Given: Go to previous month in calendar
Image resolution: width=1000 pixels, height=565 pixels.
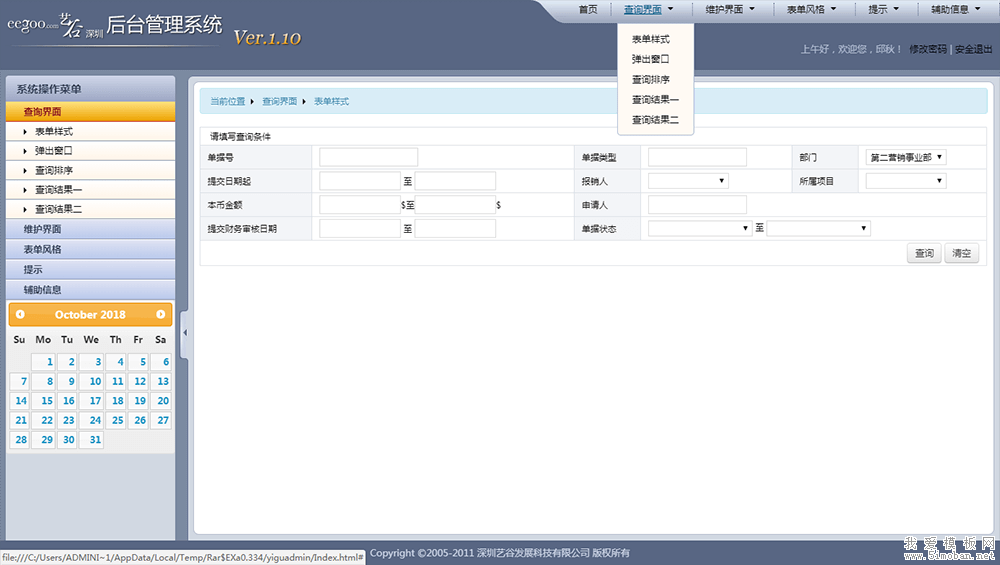Looking at the screenshot, I should click(x=20, y=315).
